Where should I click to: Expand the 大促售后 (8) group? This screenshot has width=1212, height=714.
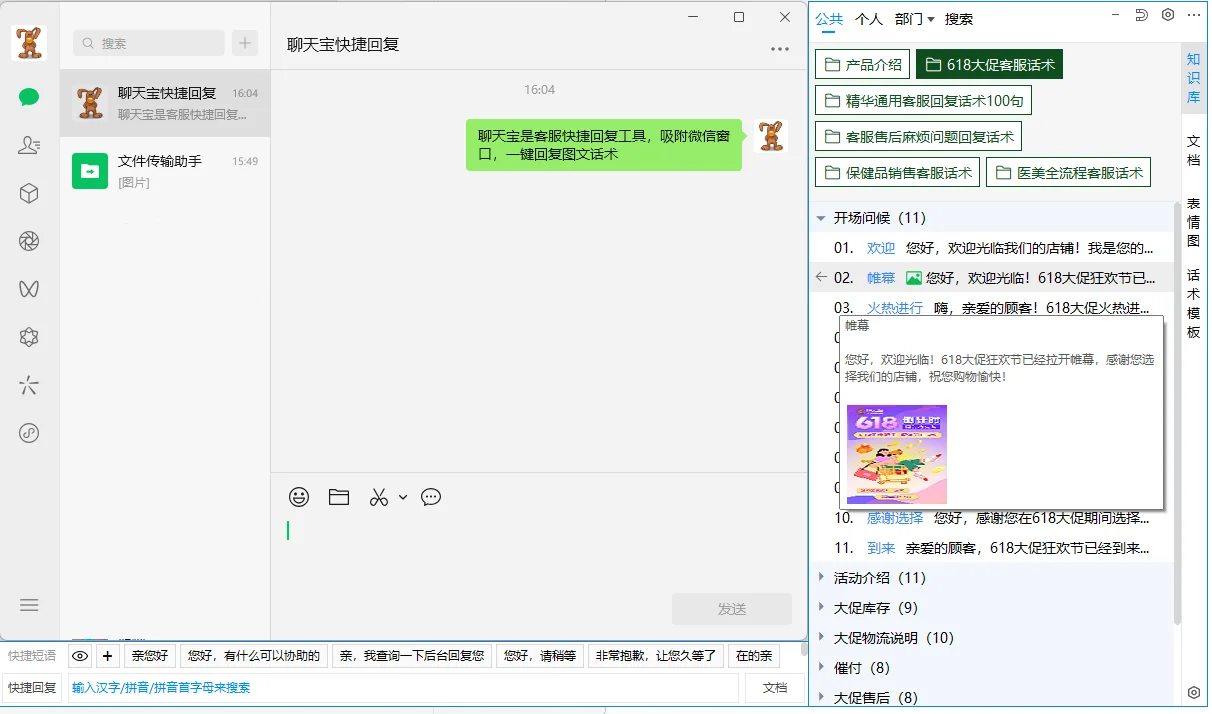pos(821,697)
